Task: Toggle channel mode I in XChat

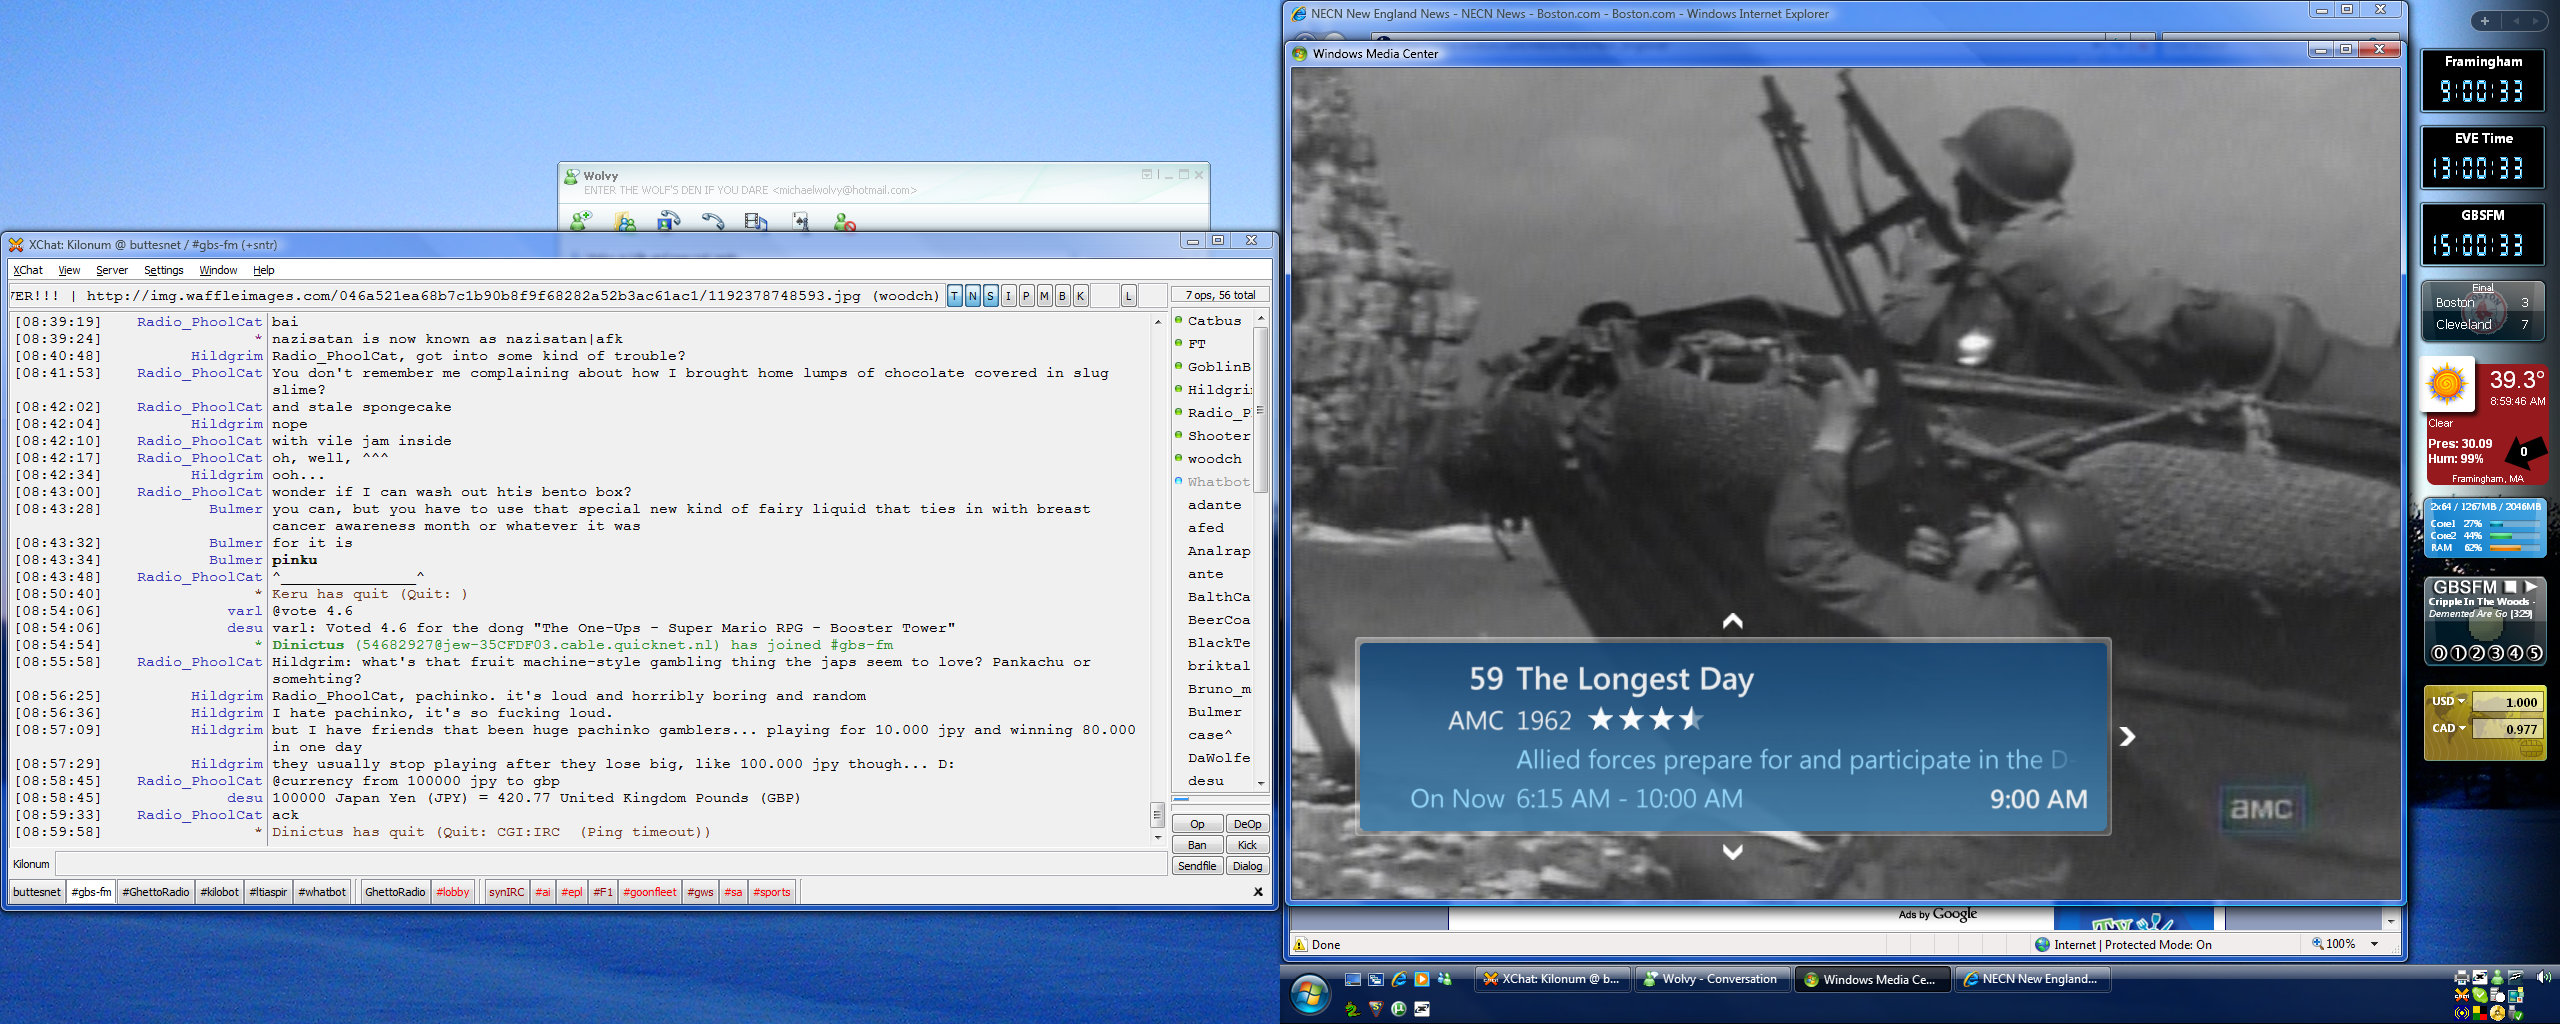Action: pos(1009,295)
